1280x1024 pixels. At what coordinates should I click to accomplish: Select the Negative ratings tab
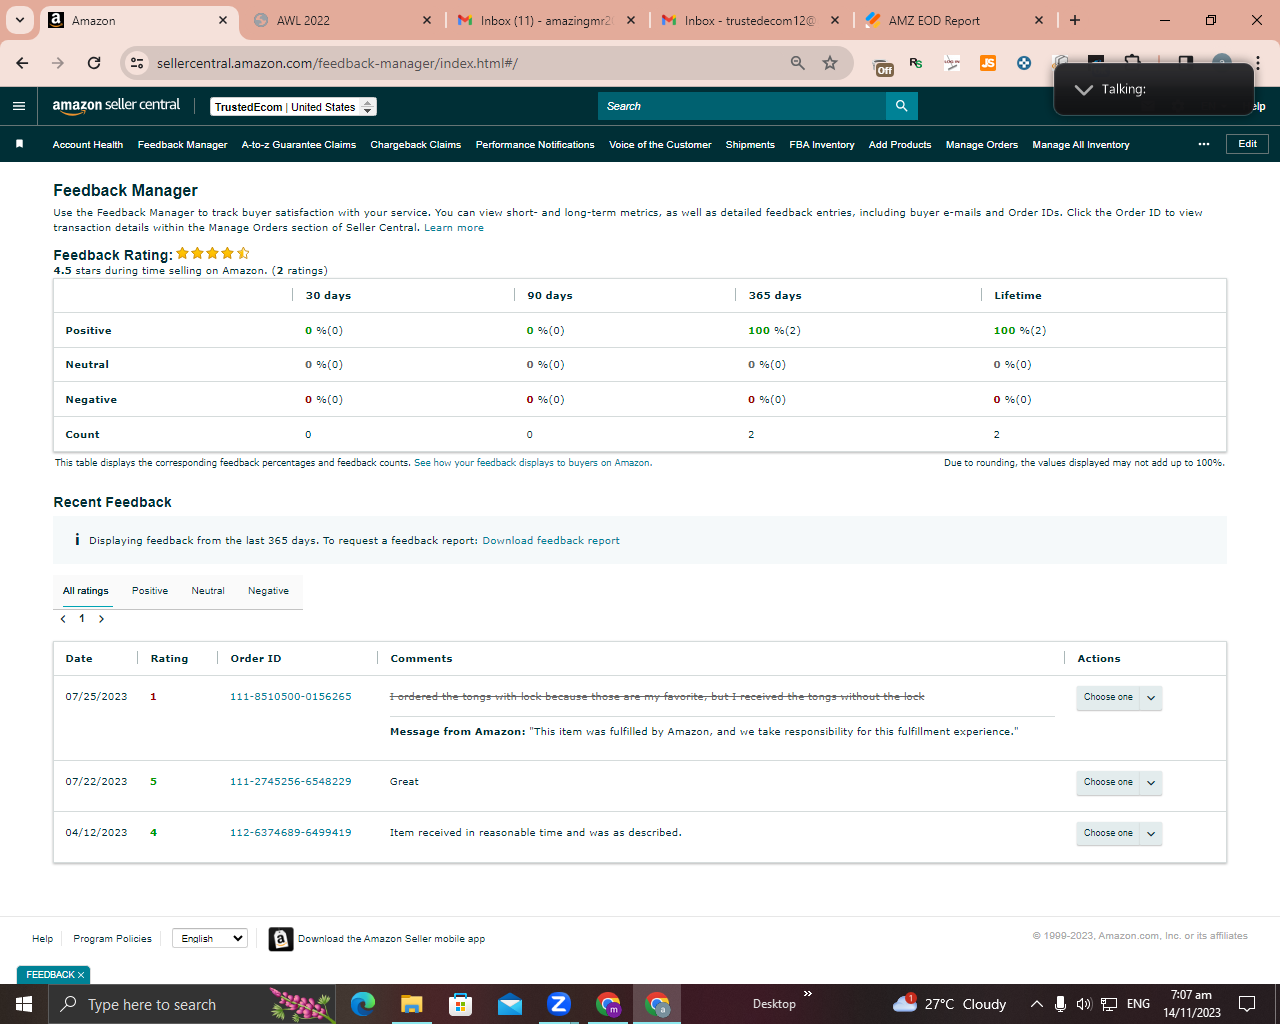tap(268, 591)
